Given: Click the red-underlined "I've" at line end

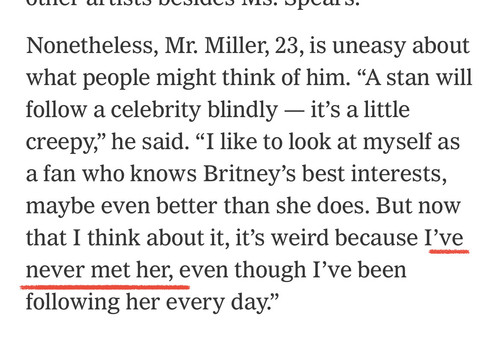Looking at the screenshot, I should (444, 238).
